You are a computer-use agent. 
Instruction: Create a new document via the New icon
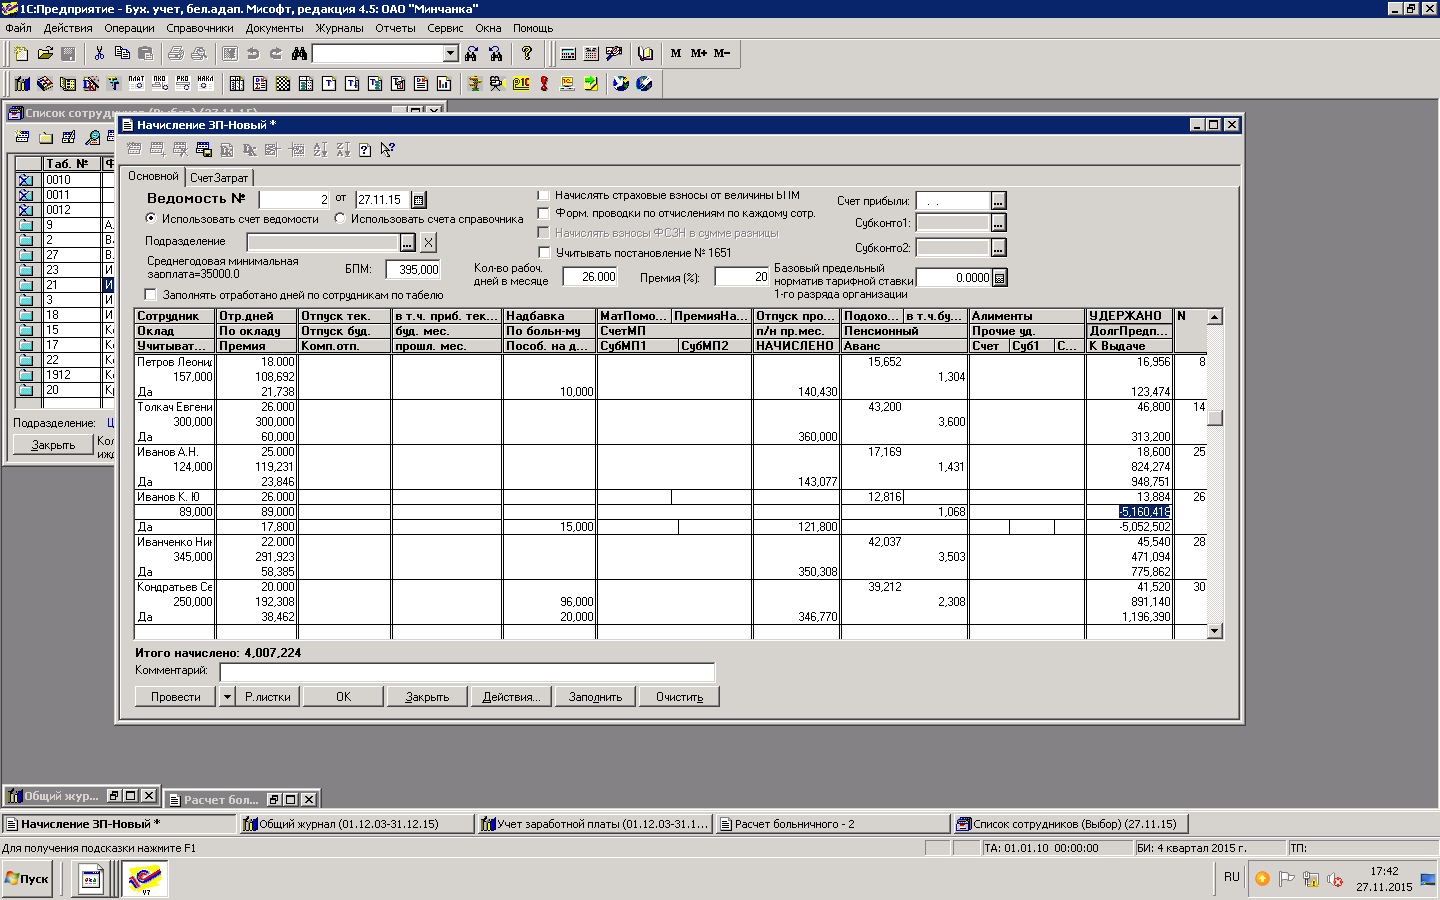point(21,53)
